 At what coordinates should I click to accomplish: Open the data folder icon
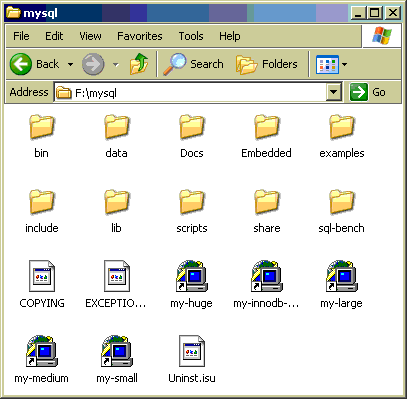coord(116,127)
